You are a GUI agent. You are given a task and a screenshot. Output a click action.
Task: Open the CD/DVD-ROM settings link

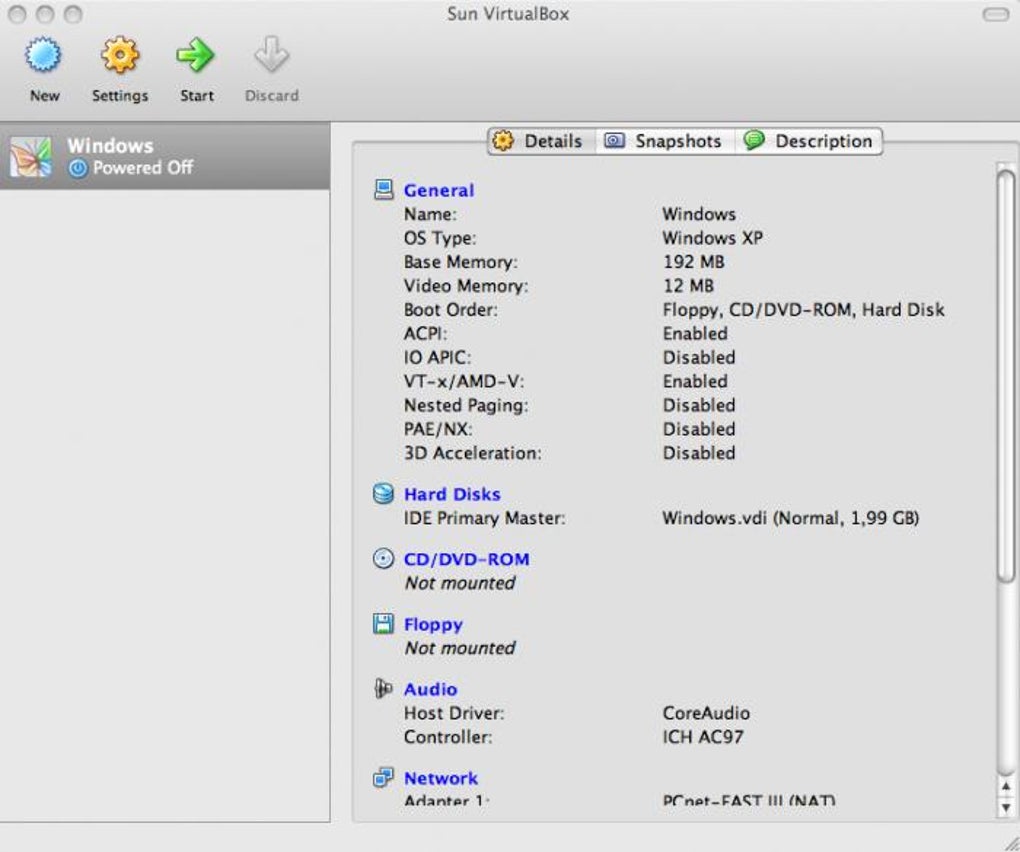tap(466, 559)
